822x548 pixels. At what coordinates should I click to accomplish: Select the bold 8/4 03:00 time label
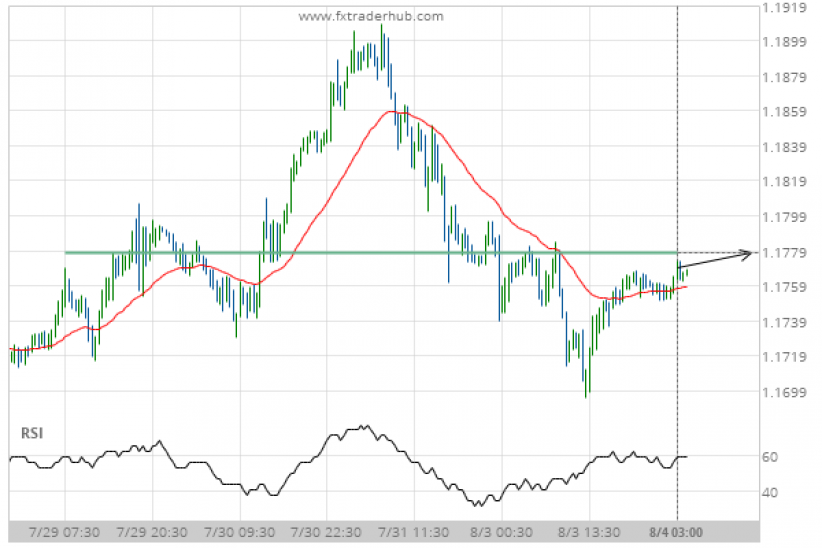pyautogui.click(x=676, y=533)
